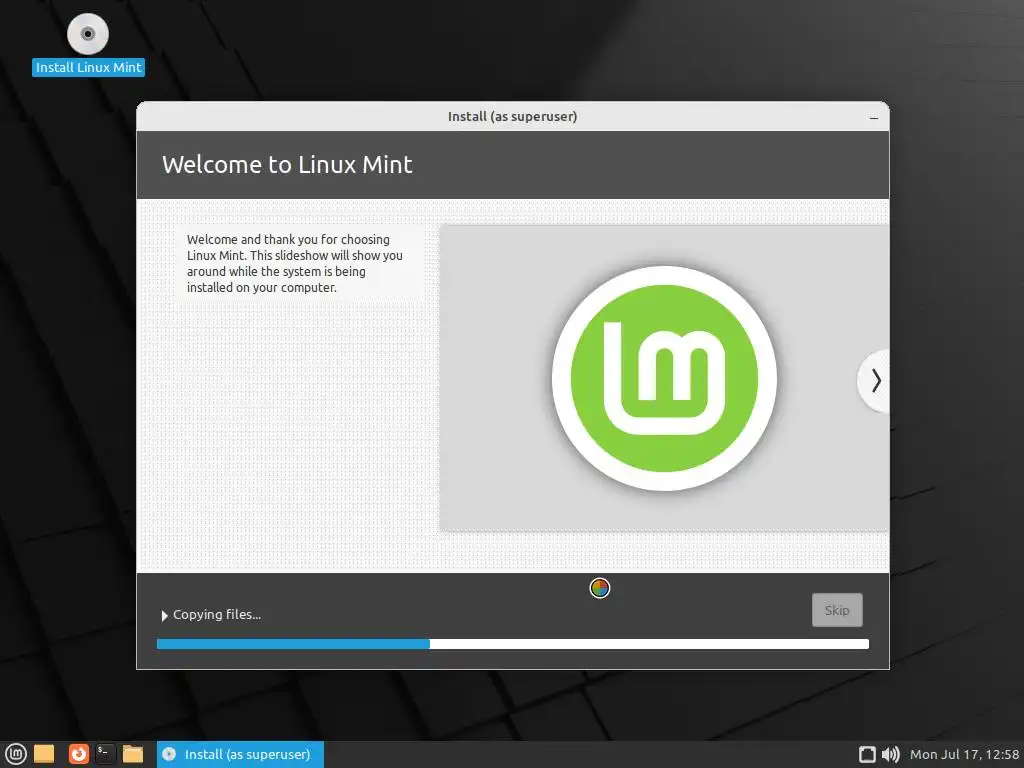Open the calendar from the clock

coord(965,754)
